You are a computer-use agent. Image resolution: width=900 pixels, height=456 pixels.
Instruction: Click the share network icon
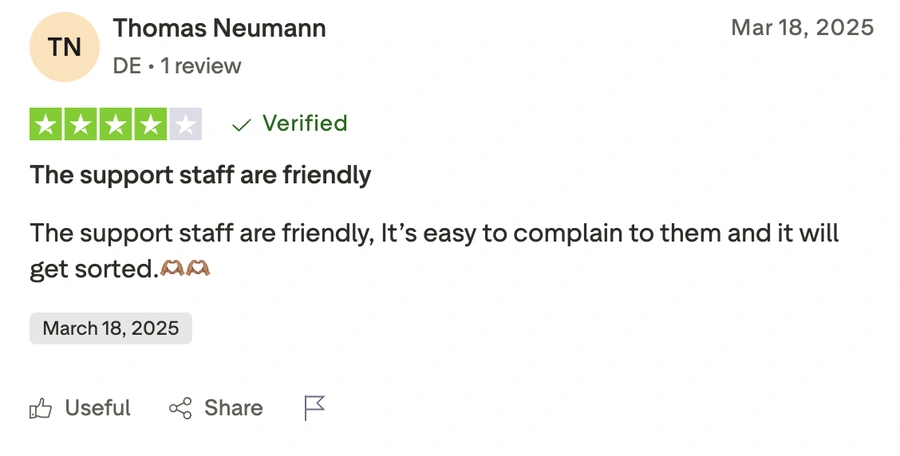pos(180,408)
